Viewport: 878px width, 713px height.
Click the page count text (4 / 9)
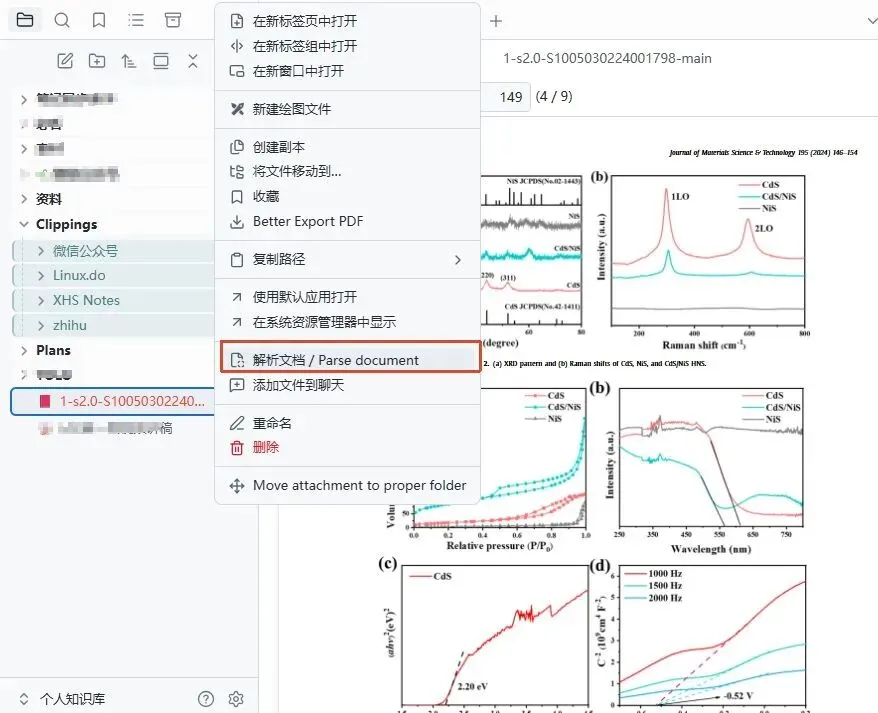pyautogui.click(x=554, y=96)
